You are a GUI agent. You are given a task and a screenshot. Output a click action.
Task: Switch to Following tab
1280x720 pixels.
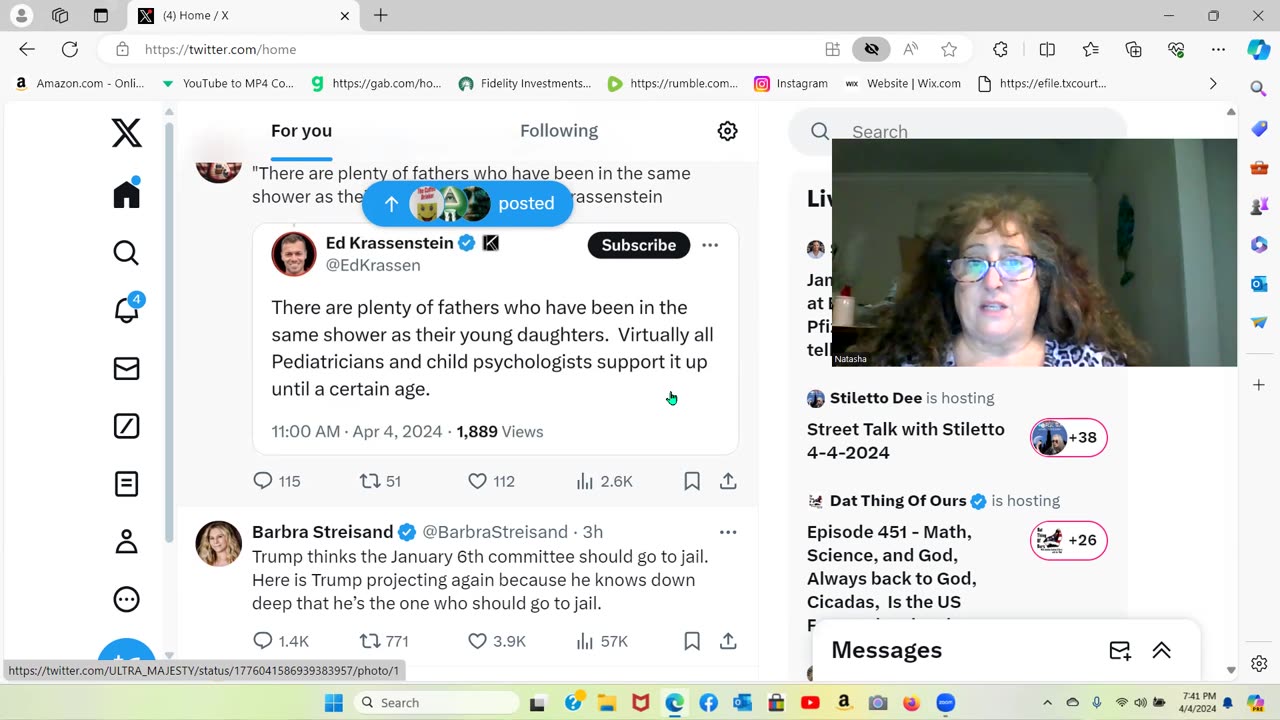coord(559,131)
